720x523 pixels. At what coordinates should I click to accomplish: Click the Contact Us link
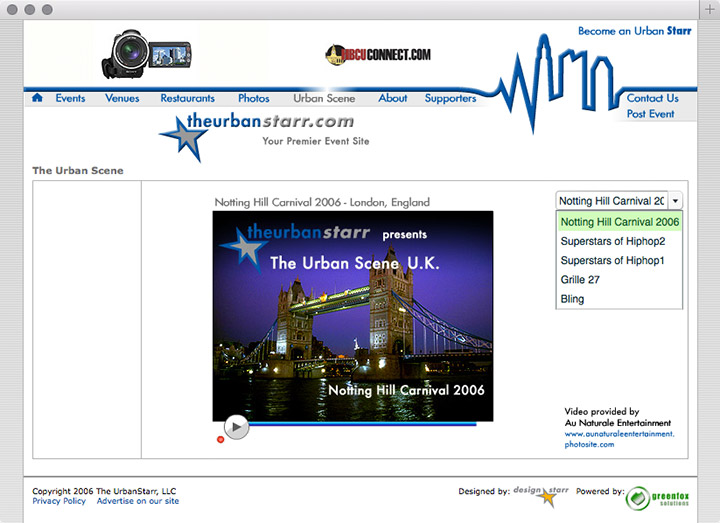coord(652,98)
